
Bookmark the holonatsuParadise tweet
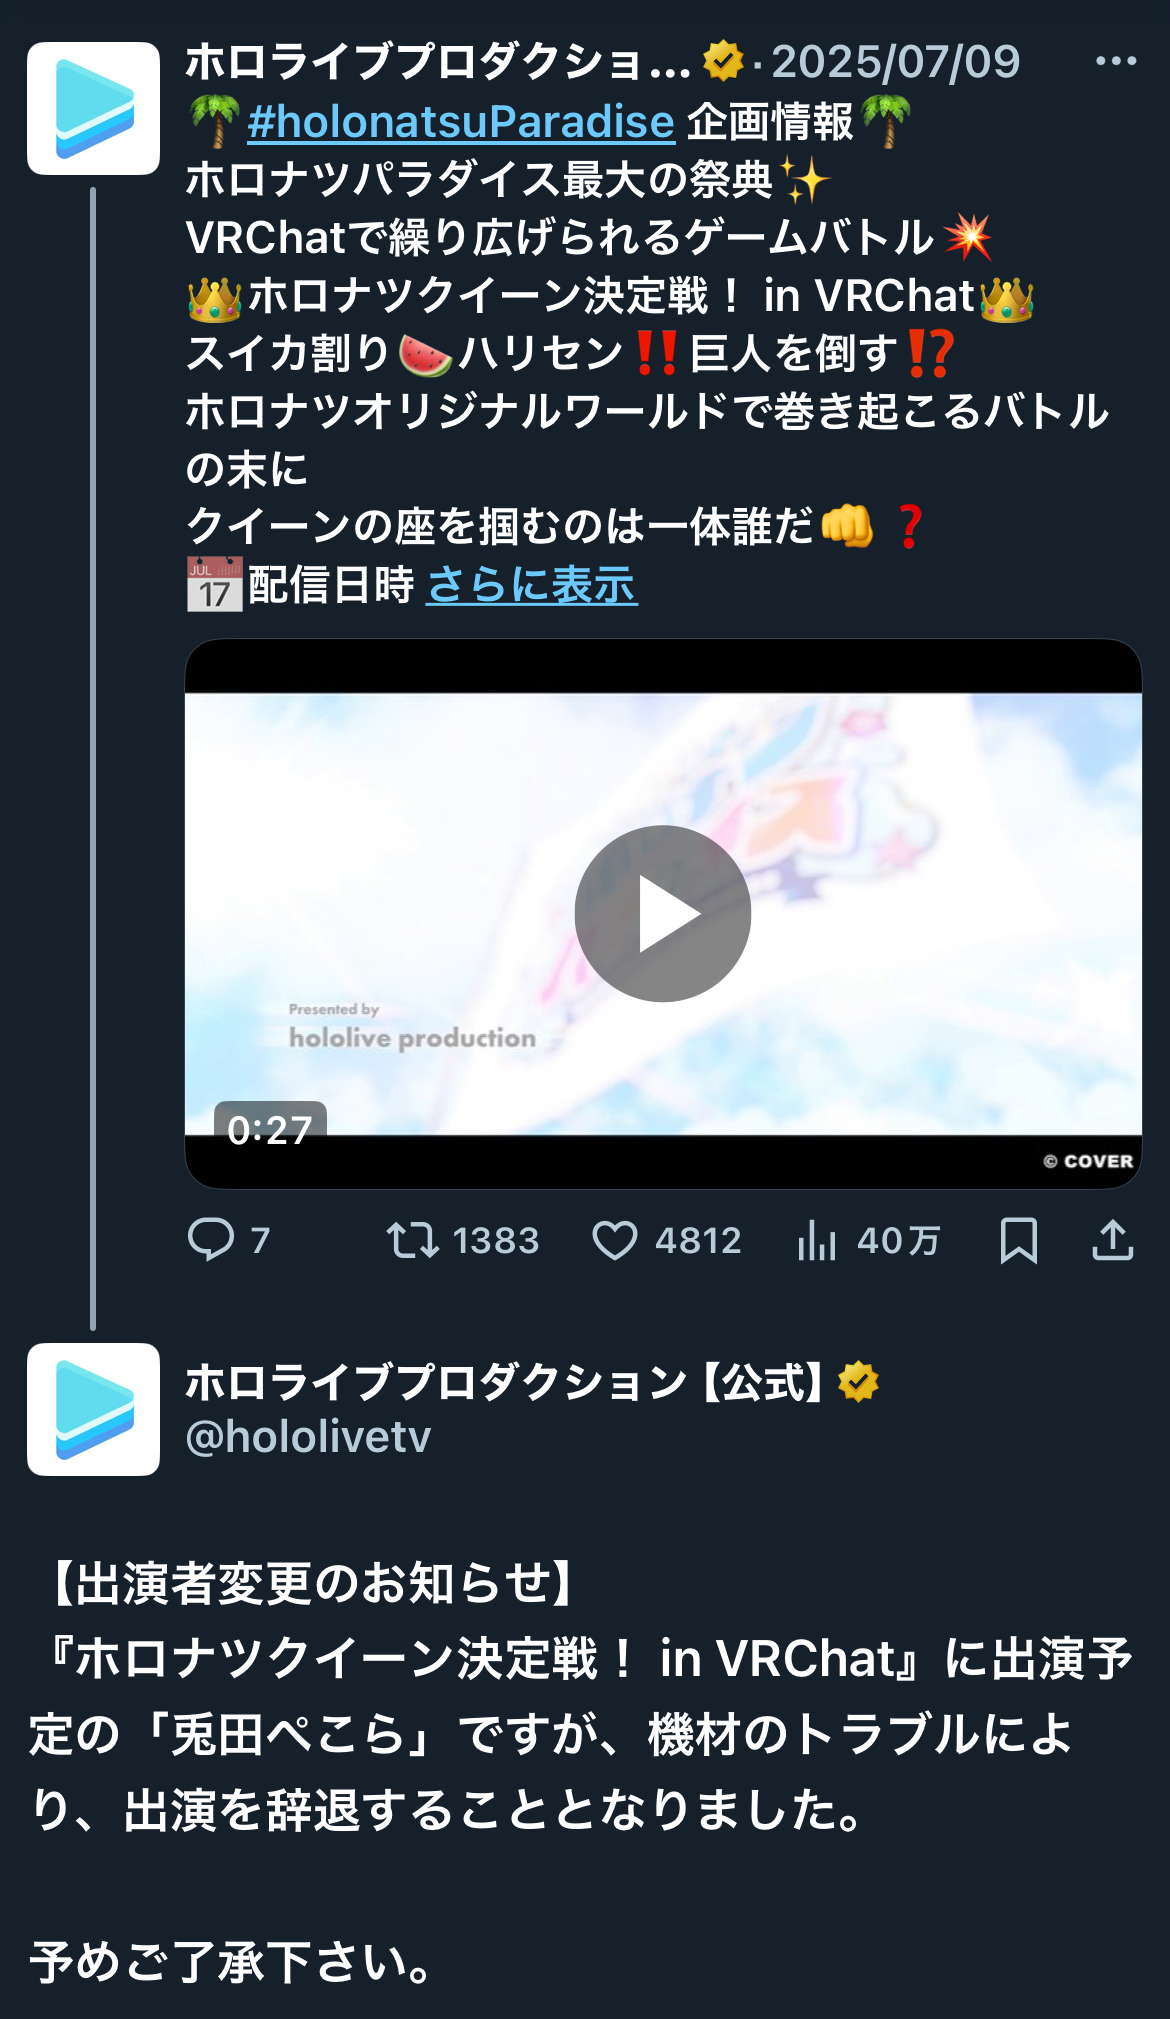1019,1240
